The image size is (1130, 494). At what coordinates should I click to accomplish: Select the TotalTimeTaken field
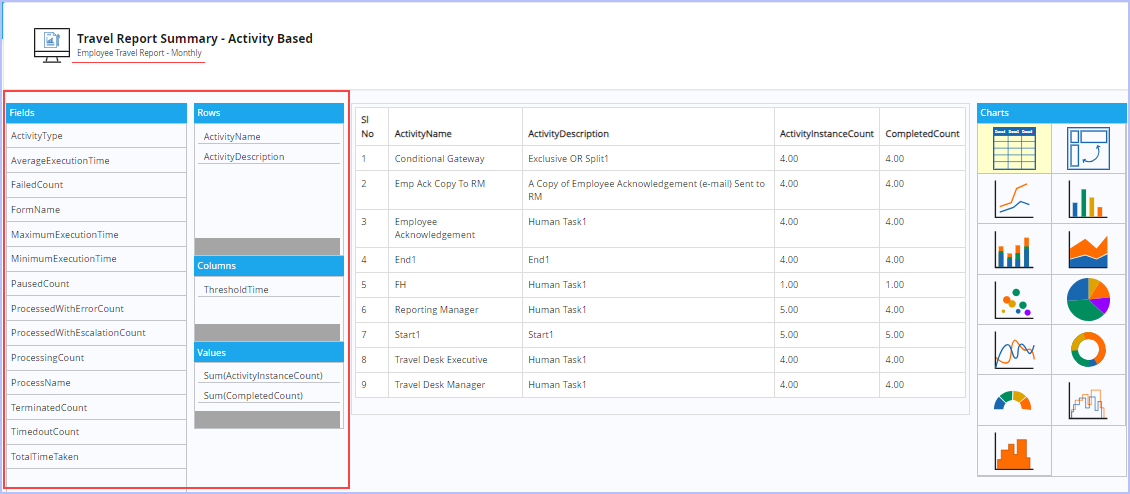coord(96,456)
